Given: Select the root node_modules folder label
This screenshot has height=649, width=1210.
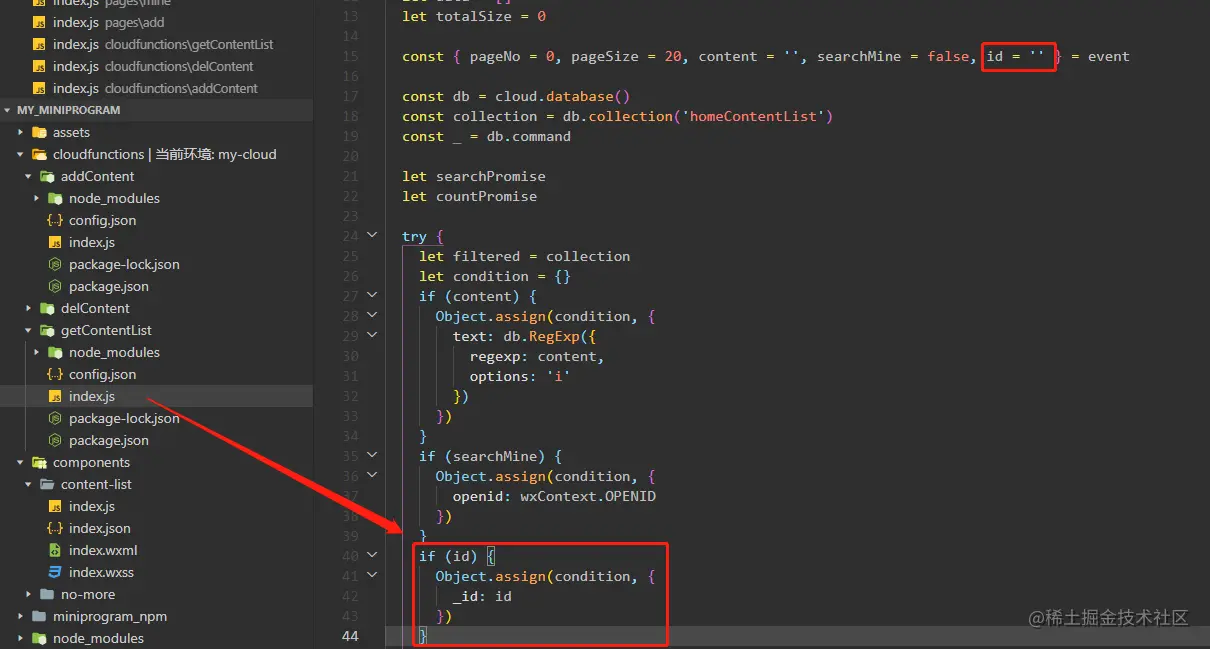Looking at the screenshot, I should (x=98, y=638).
